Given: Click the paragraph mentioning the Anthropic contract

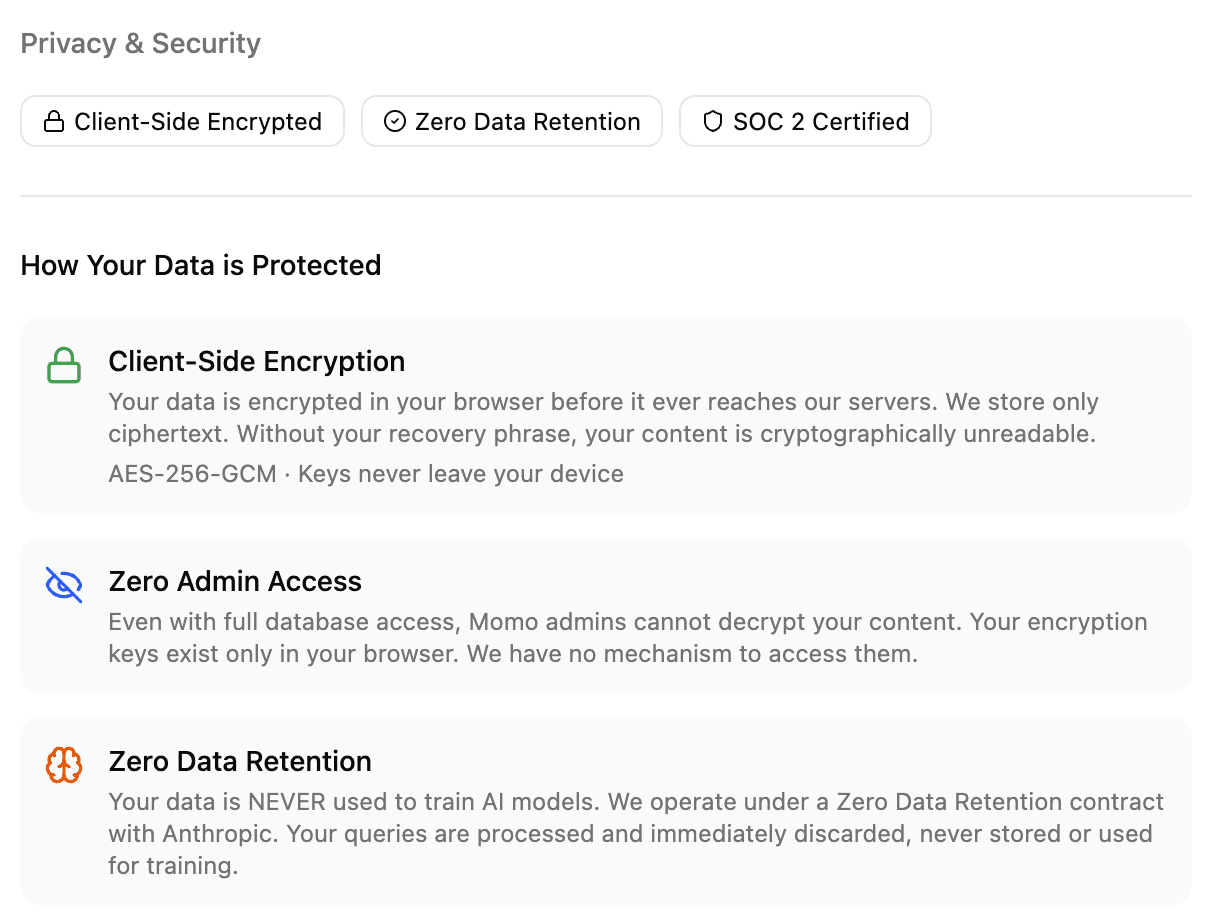Looking at the screenshot, I should click(x=636, y=833).
